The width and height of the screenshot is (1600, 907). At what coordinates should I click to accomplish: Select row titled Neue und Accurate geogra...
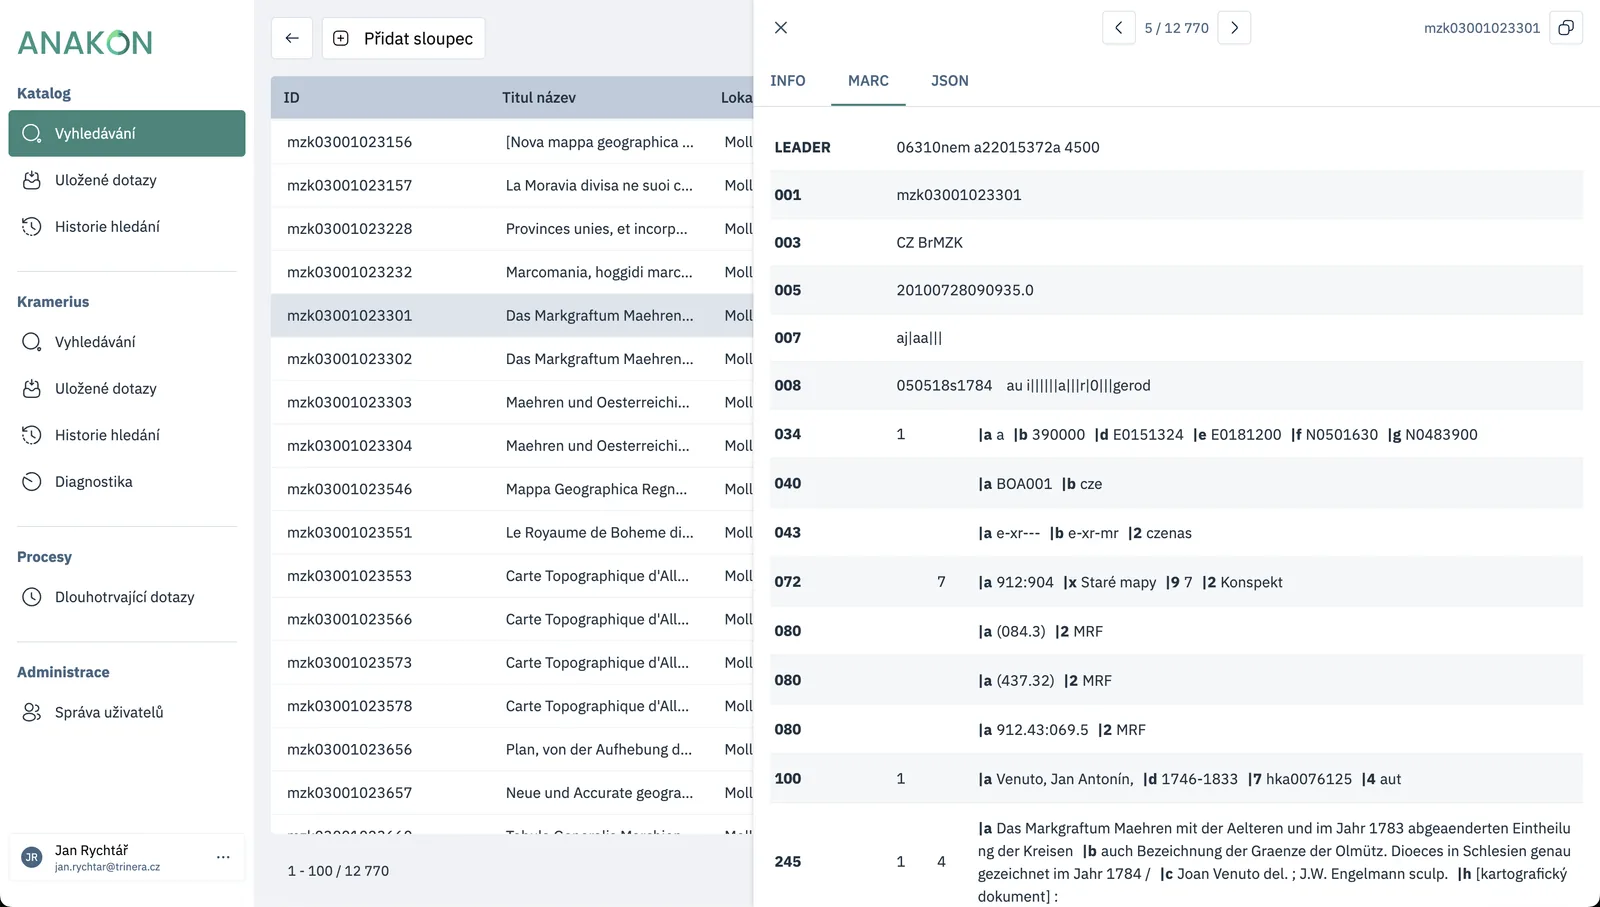coord(512,793)
